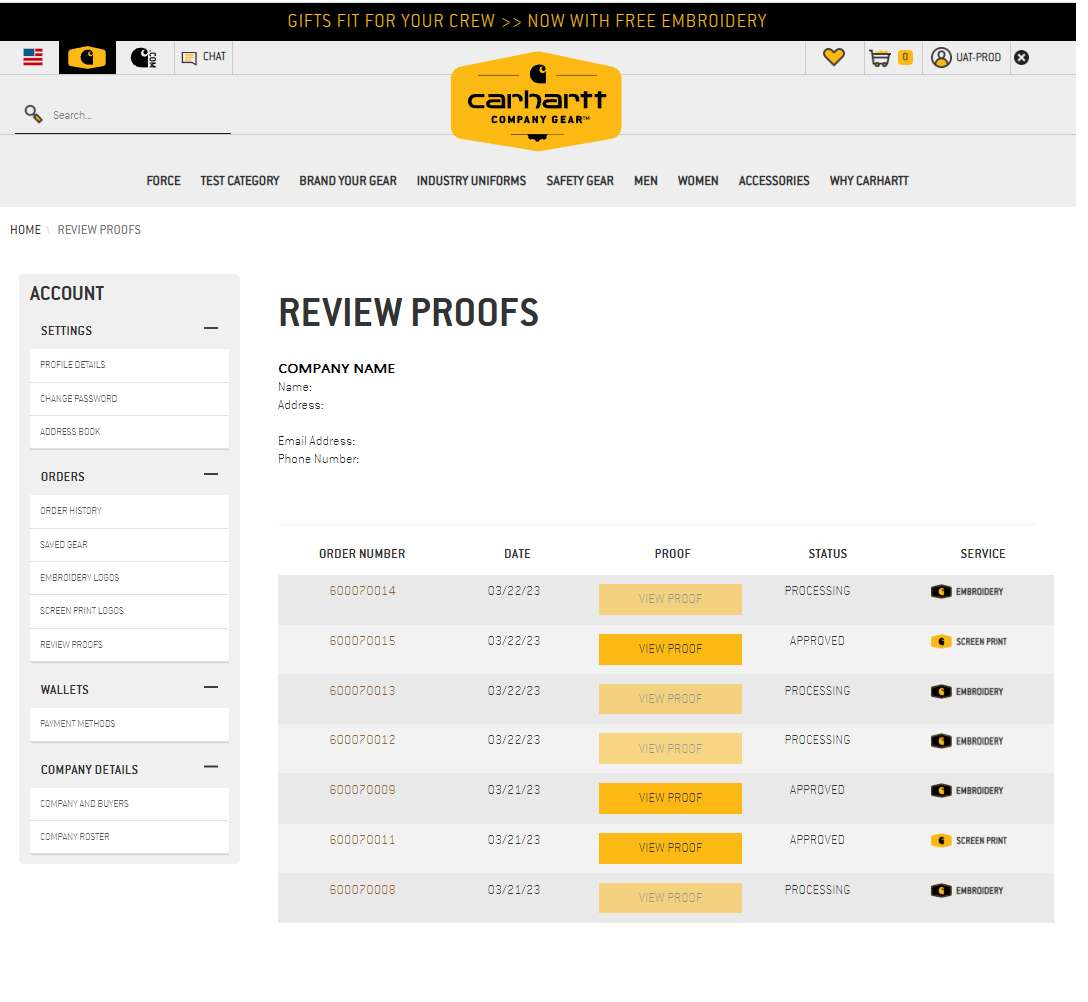View proof for order 600070009
Screen dimensions: 1088x1002
coord(670,798)
